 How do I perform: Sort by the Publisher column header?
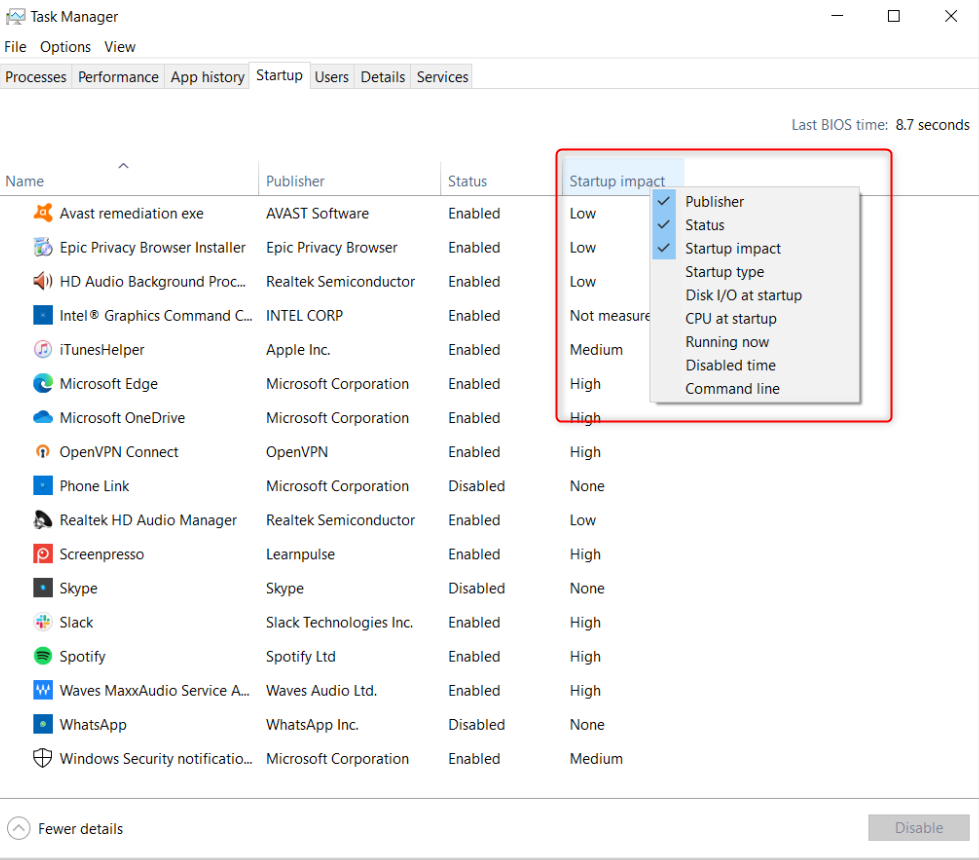coord(349,177)
